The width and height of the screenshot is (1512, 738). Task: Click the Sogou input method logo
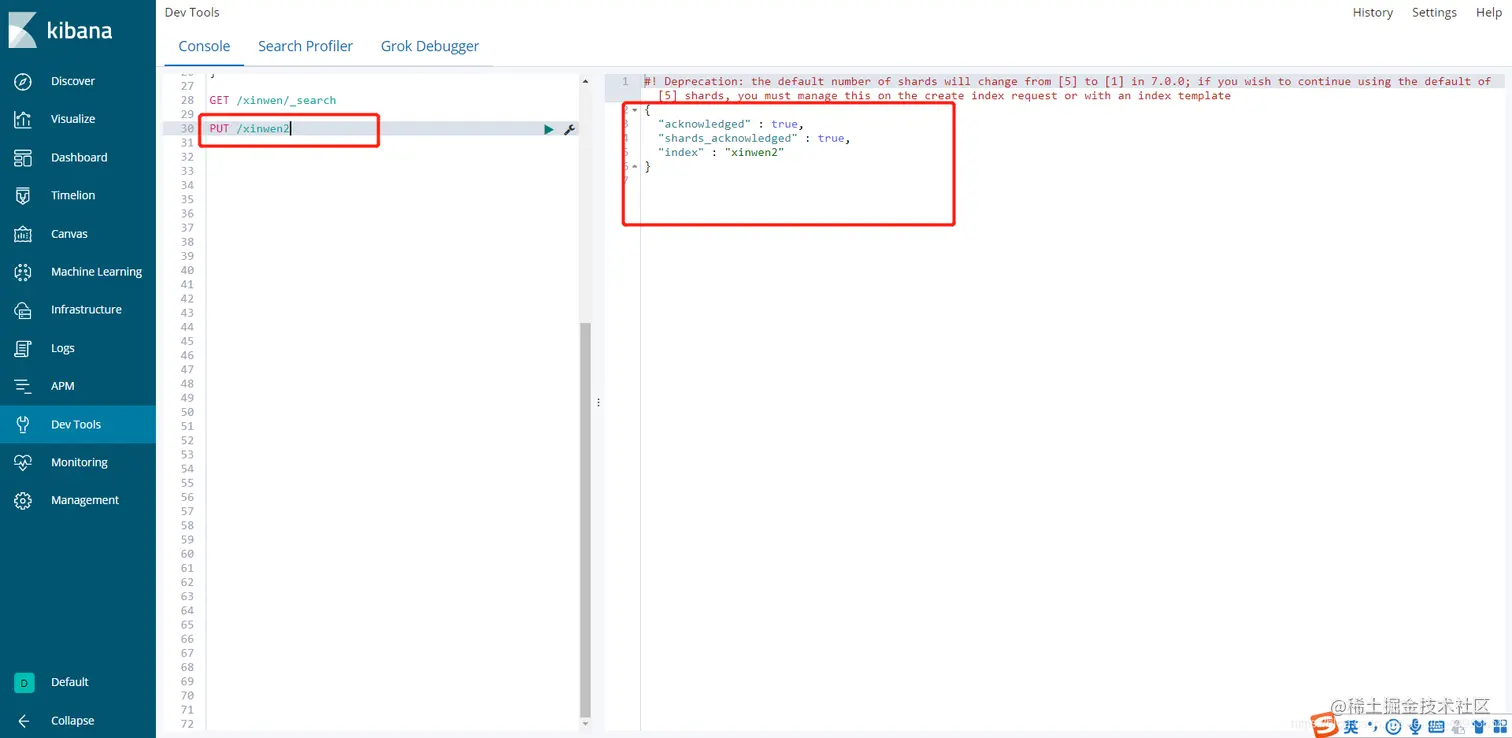pyautogui.click(x=1326, y=725)
